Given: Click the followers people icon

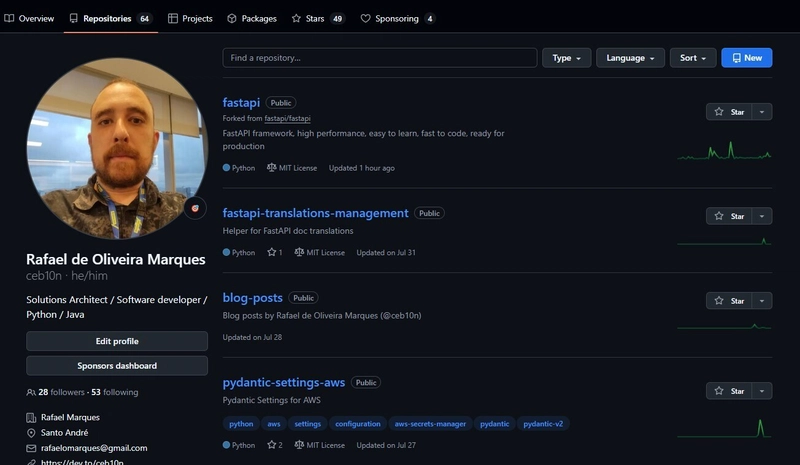Looking at the screenshot, I should click(x=31, y=392).
